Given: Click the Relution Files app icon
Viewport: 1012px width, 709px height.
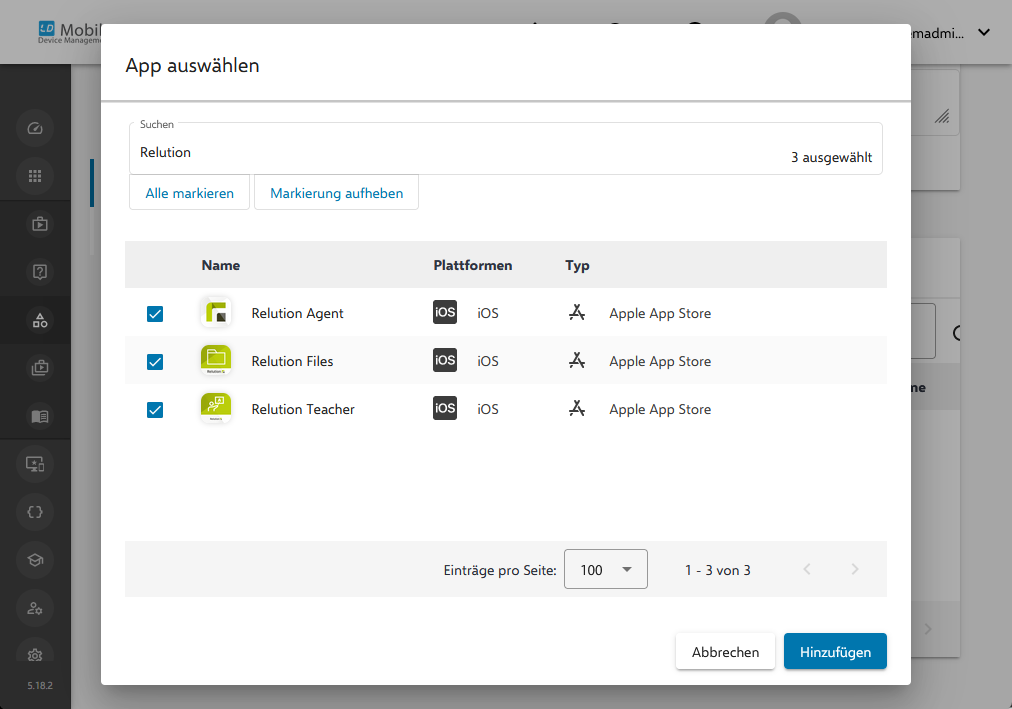Looking at the screenshot, I should pyautogui.click(x=216, y=361).
